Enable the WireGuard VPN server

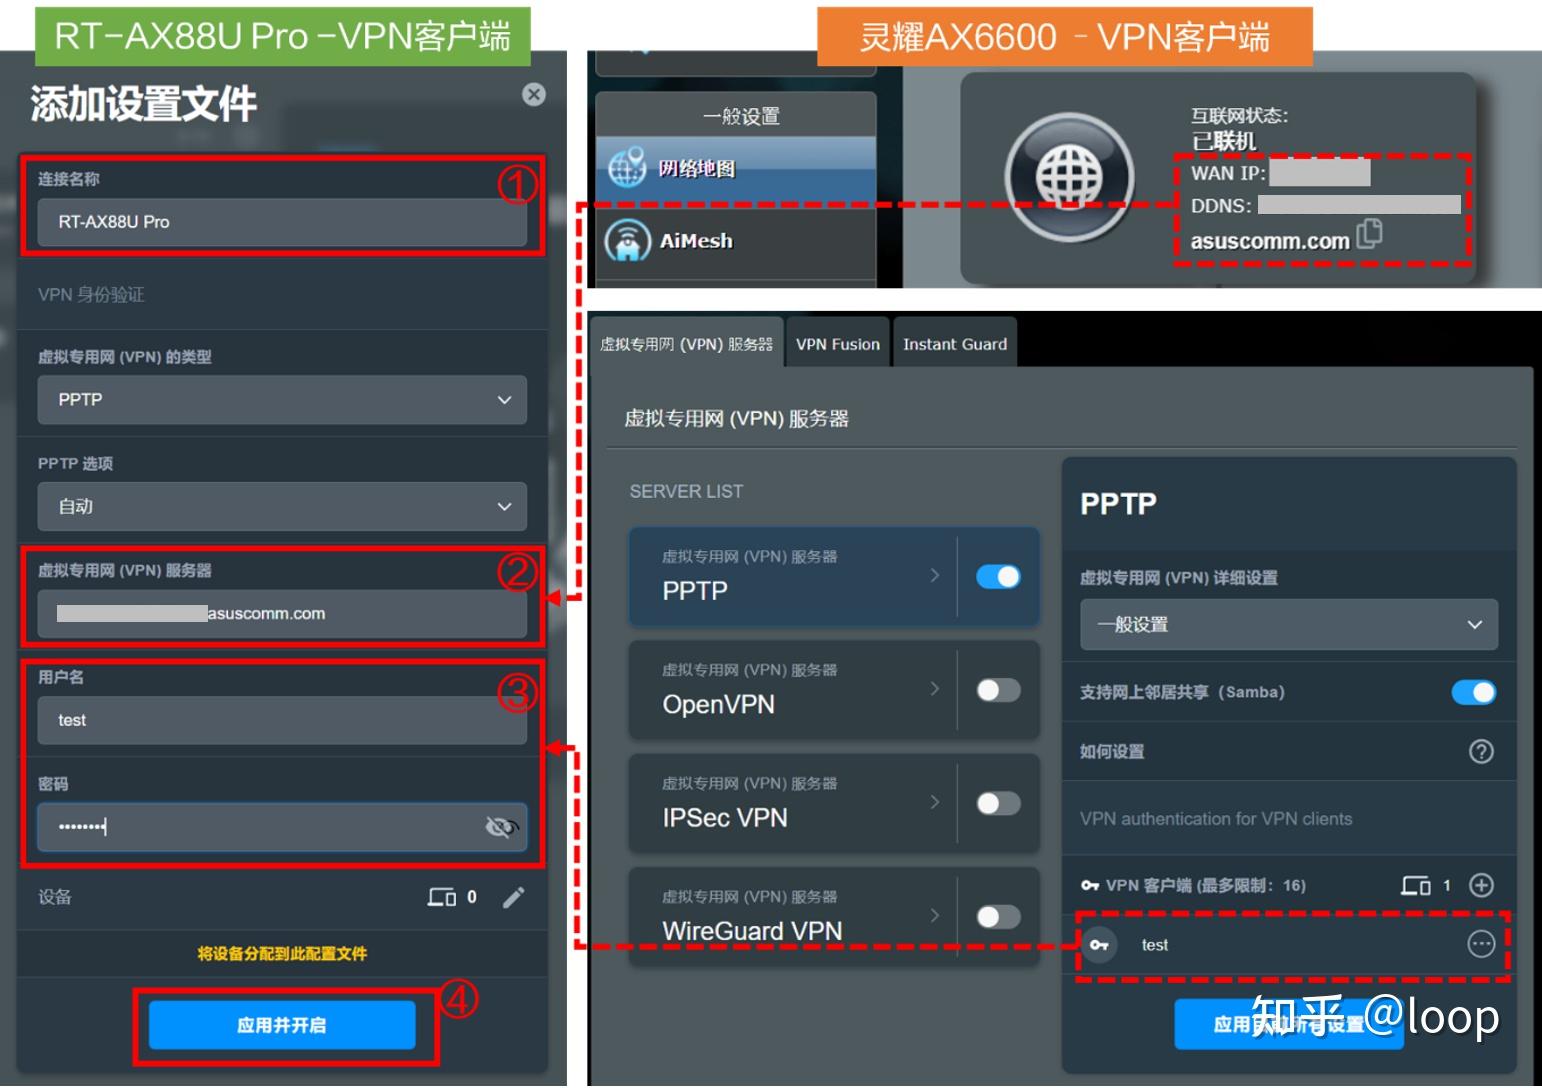point(997,916)
